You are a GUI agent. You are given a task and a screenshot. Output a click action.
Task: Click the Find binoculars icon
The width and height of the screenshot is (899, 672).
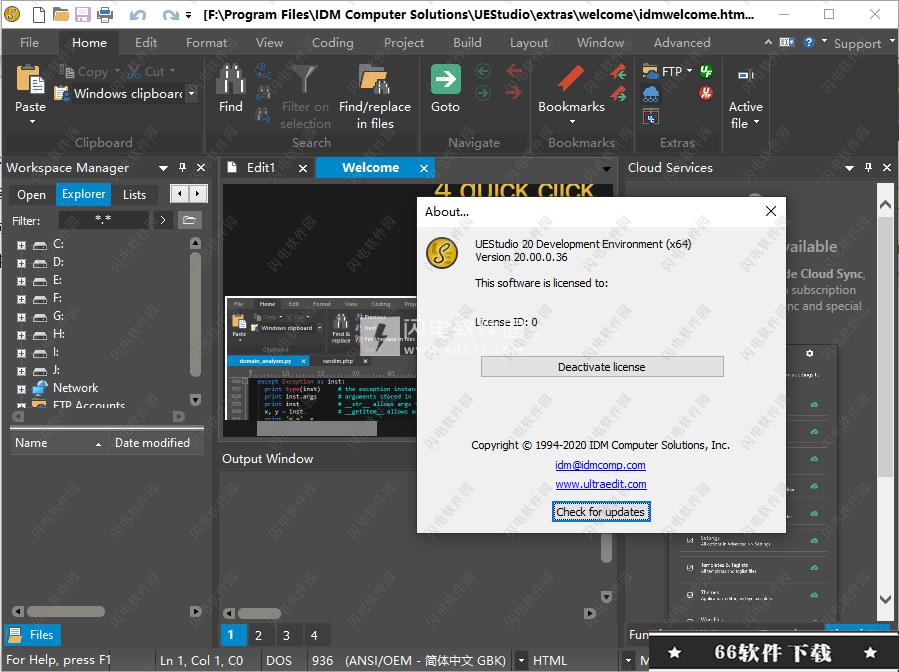[x=230, y=80]
